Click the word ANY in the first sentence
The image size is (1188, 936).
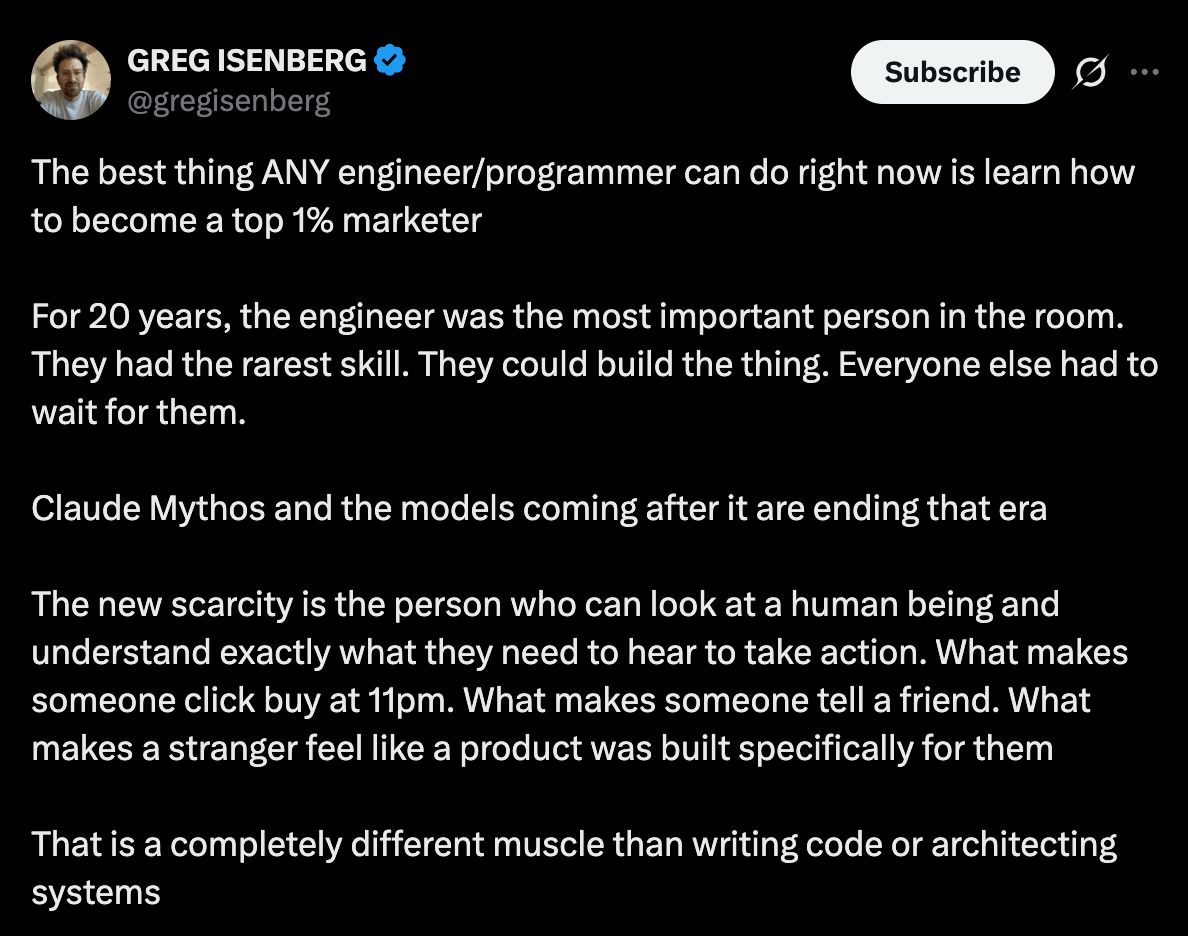point(295,173)
